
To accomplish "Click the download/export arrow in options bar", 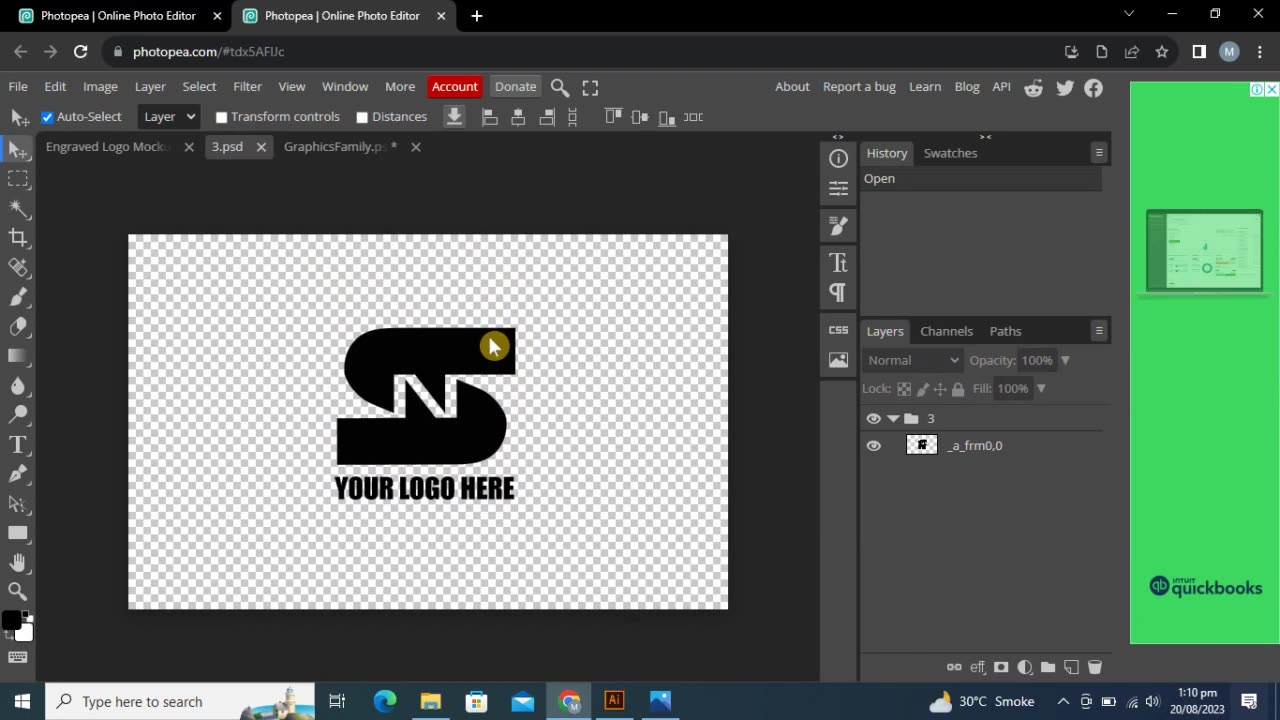I will (454, 117).
